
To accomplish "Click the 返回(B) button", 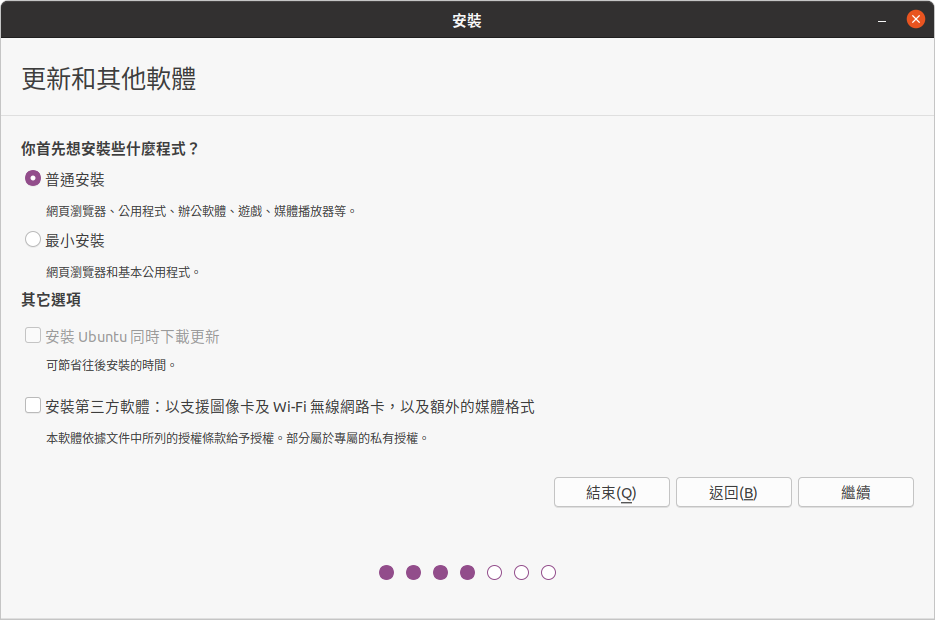I will coord(733,492).
